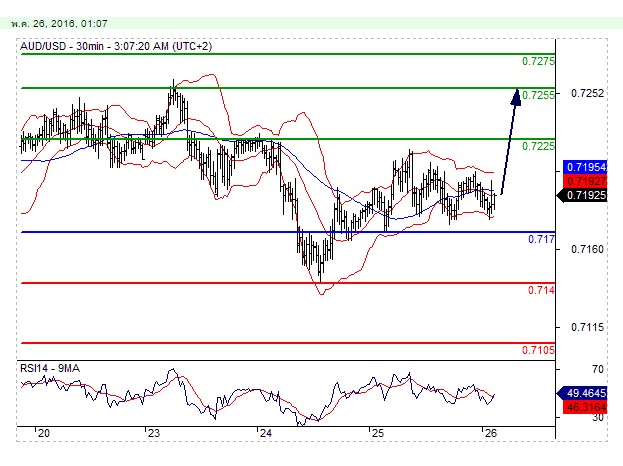This screenshot has height=466, width=623.
Task: Click the red 0.7105 support label
Action: click(538, 350)
